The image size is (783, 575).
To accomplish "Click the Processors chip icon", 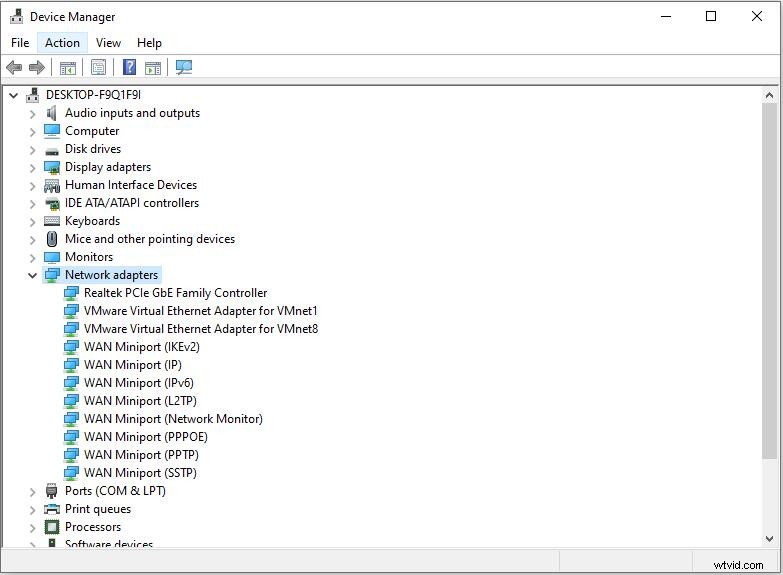I will point(52,527).
